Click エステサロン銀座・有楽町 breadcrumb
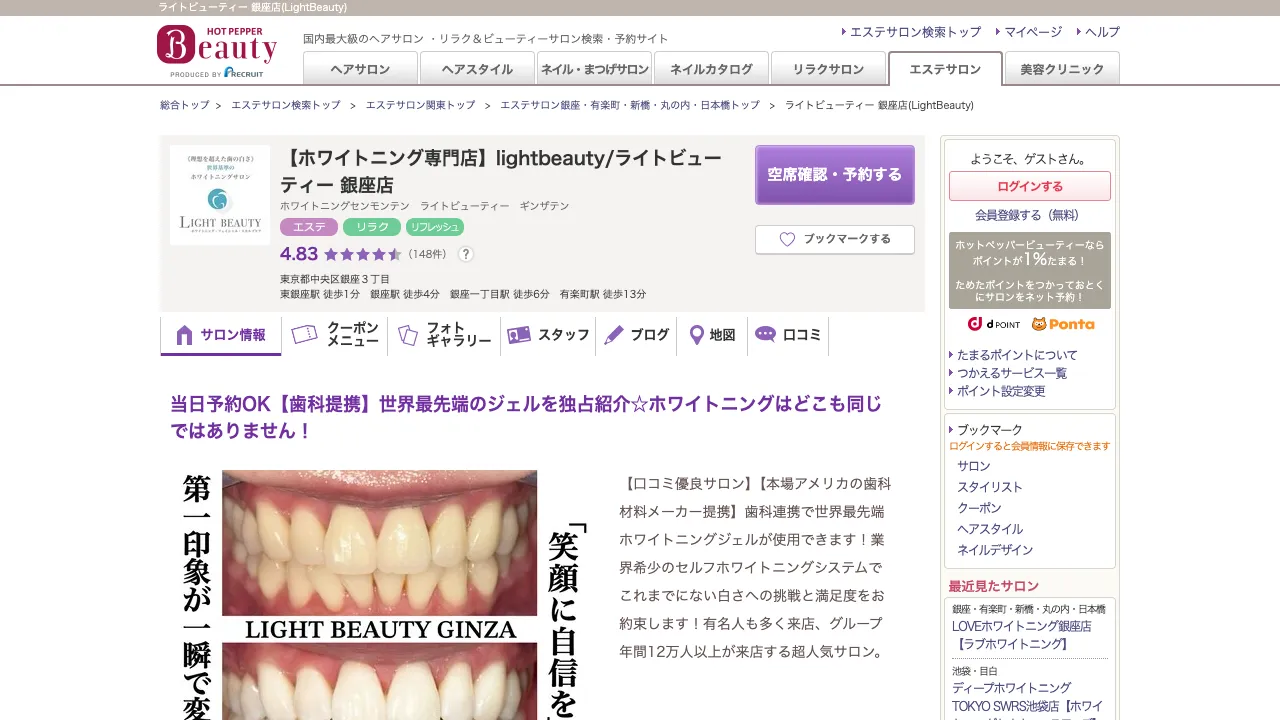The width and height of the screenshot is (1280, 720). tap(630, 105)
